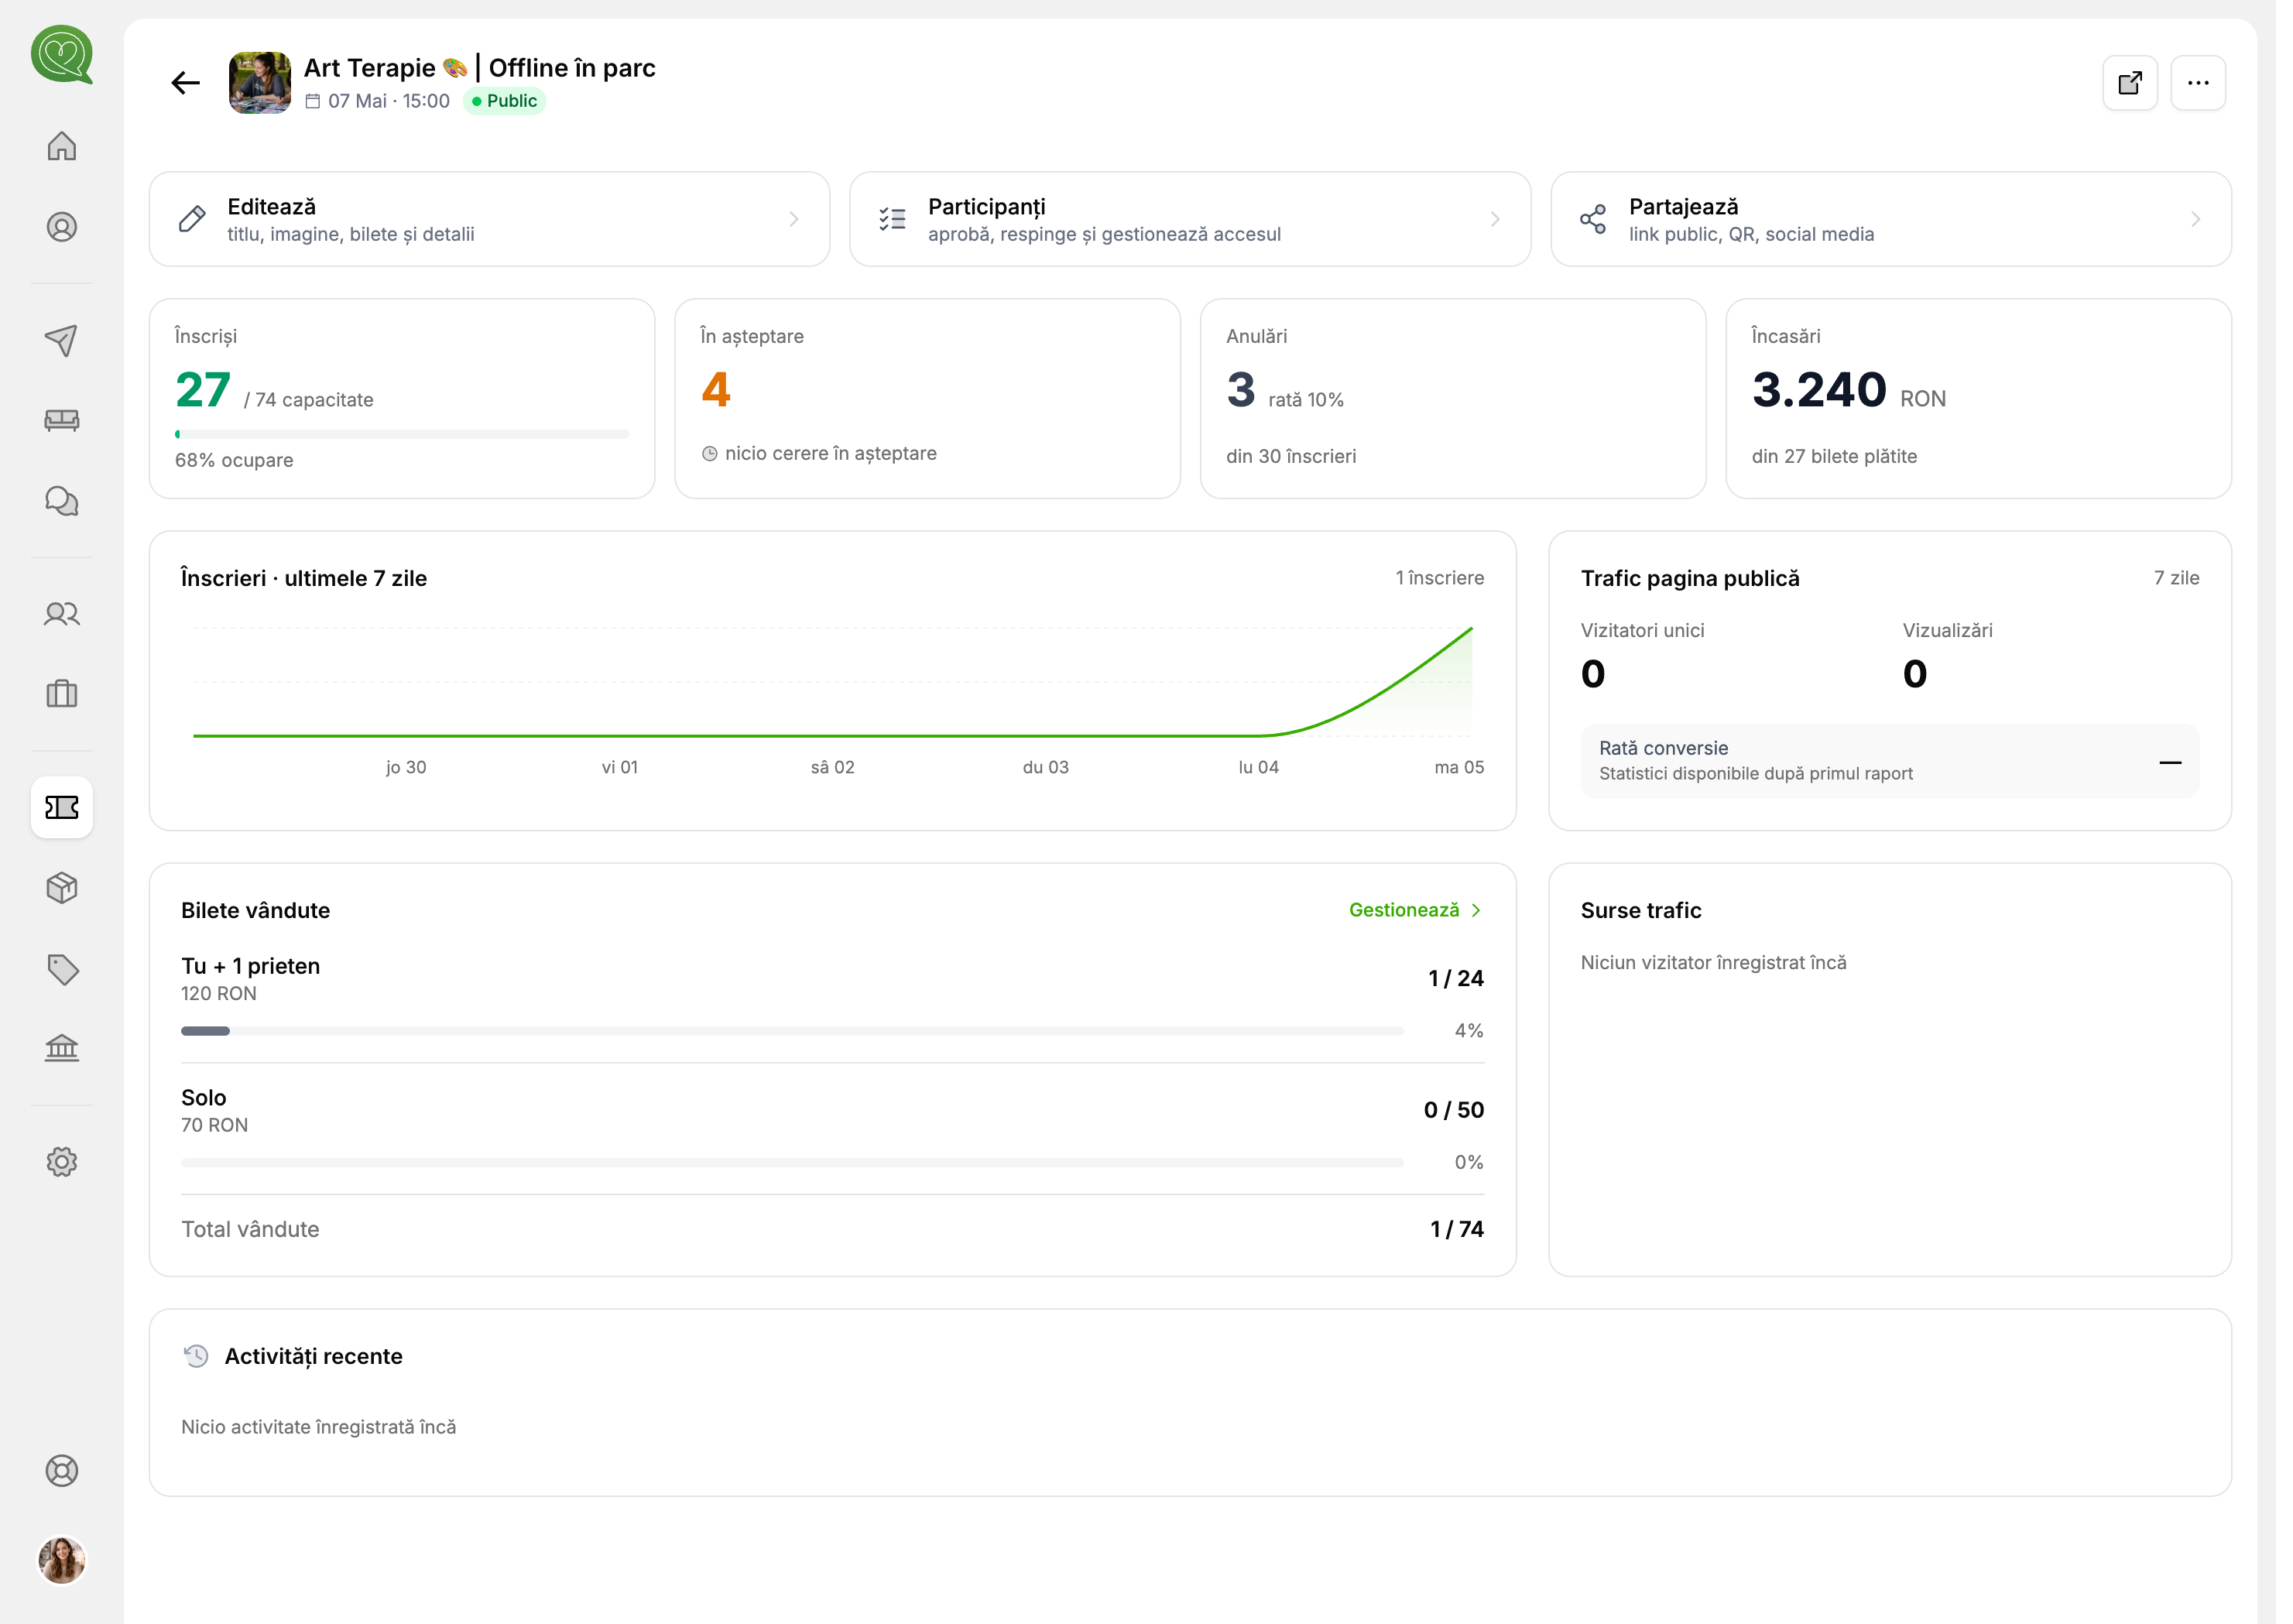
Task: Expand Editează card chevron
Action: click(x=795, y=219)
